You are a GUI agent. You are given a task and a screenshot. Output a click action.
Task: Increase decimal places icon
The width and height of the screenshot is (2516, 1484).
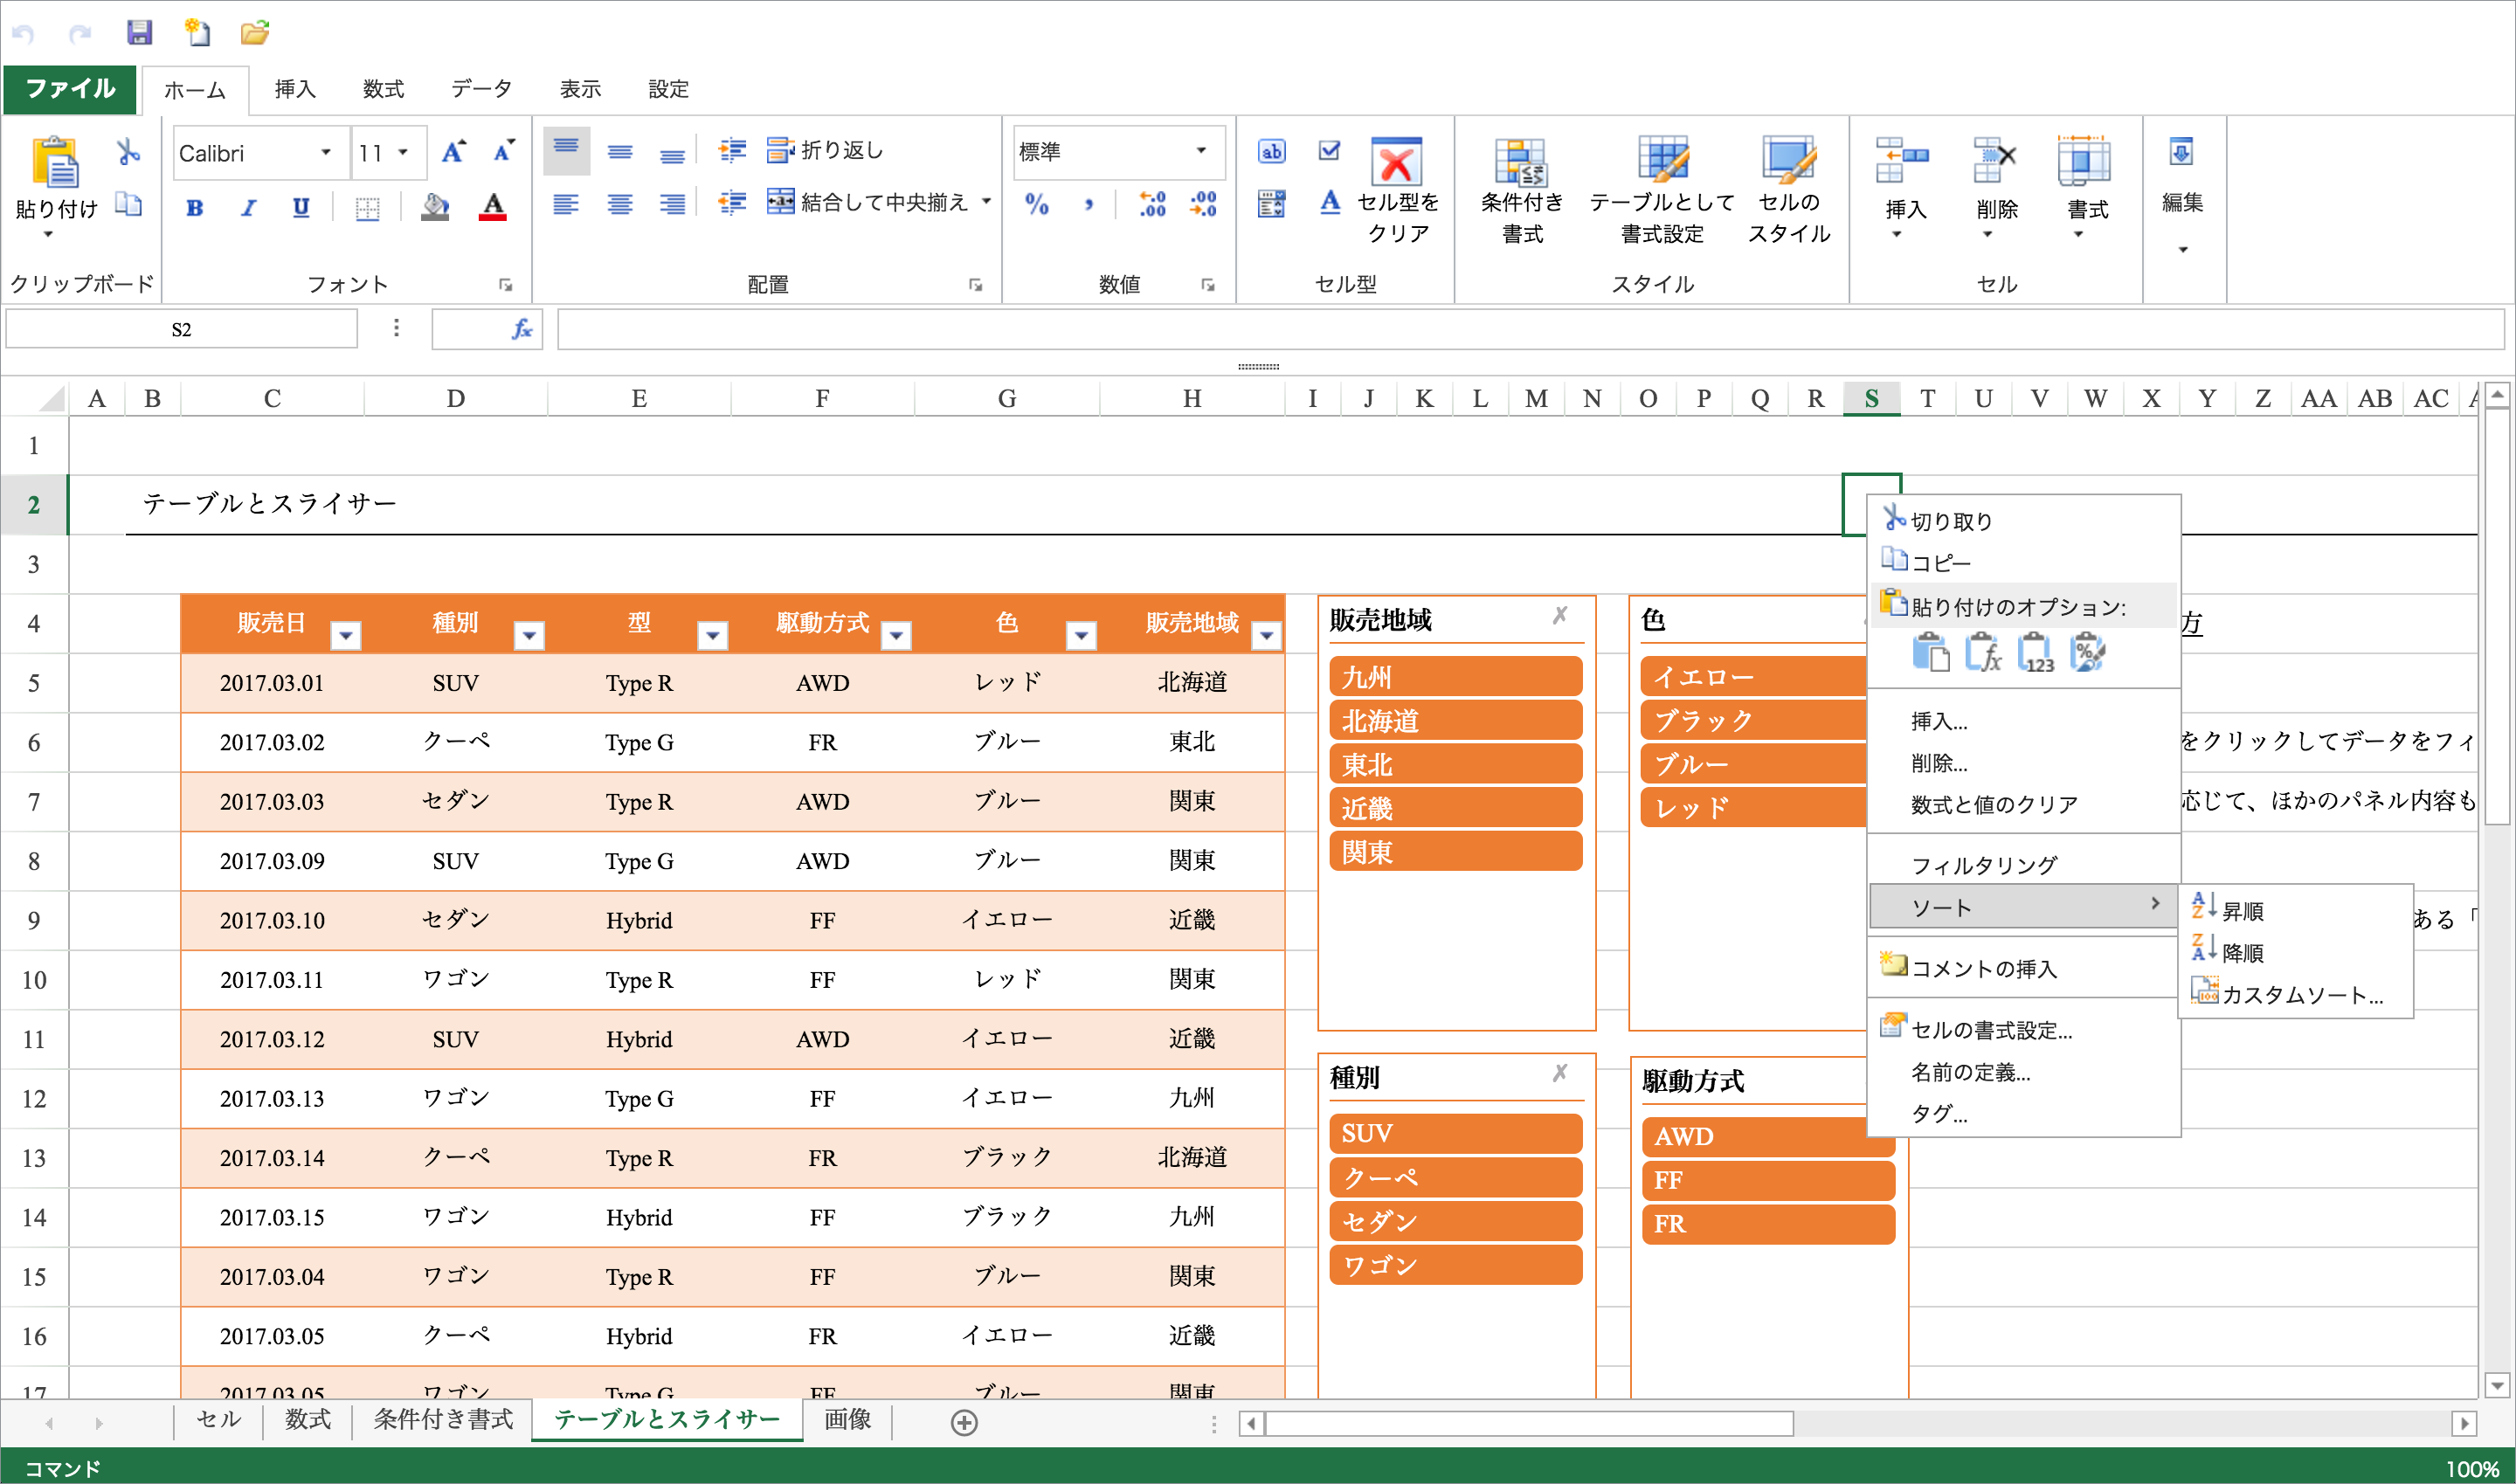click(x=1152, y=204)
